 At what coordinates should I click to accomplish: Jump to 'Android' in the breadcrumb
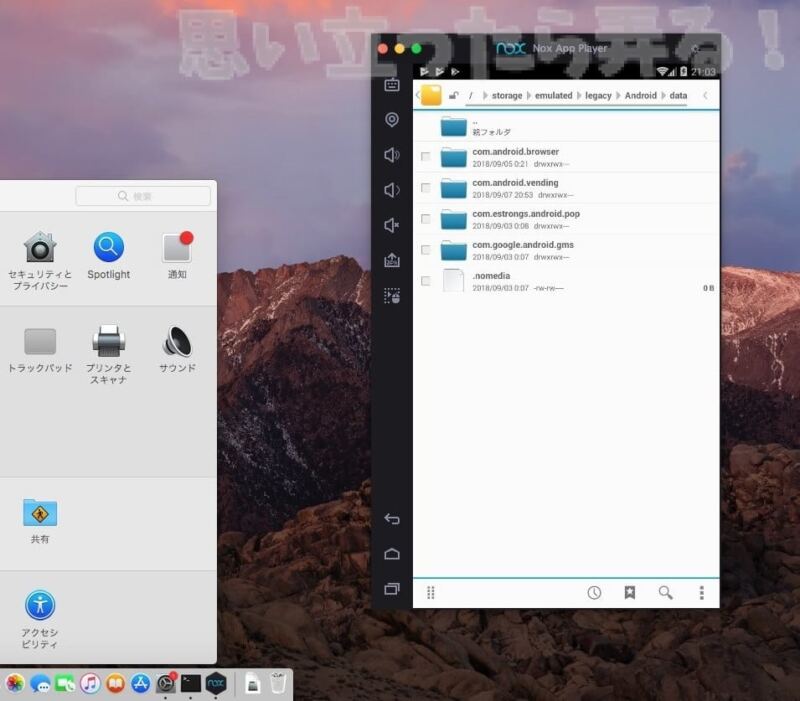coord(640,95)
